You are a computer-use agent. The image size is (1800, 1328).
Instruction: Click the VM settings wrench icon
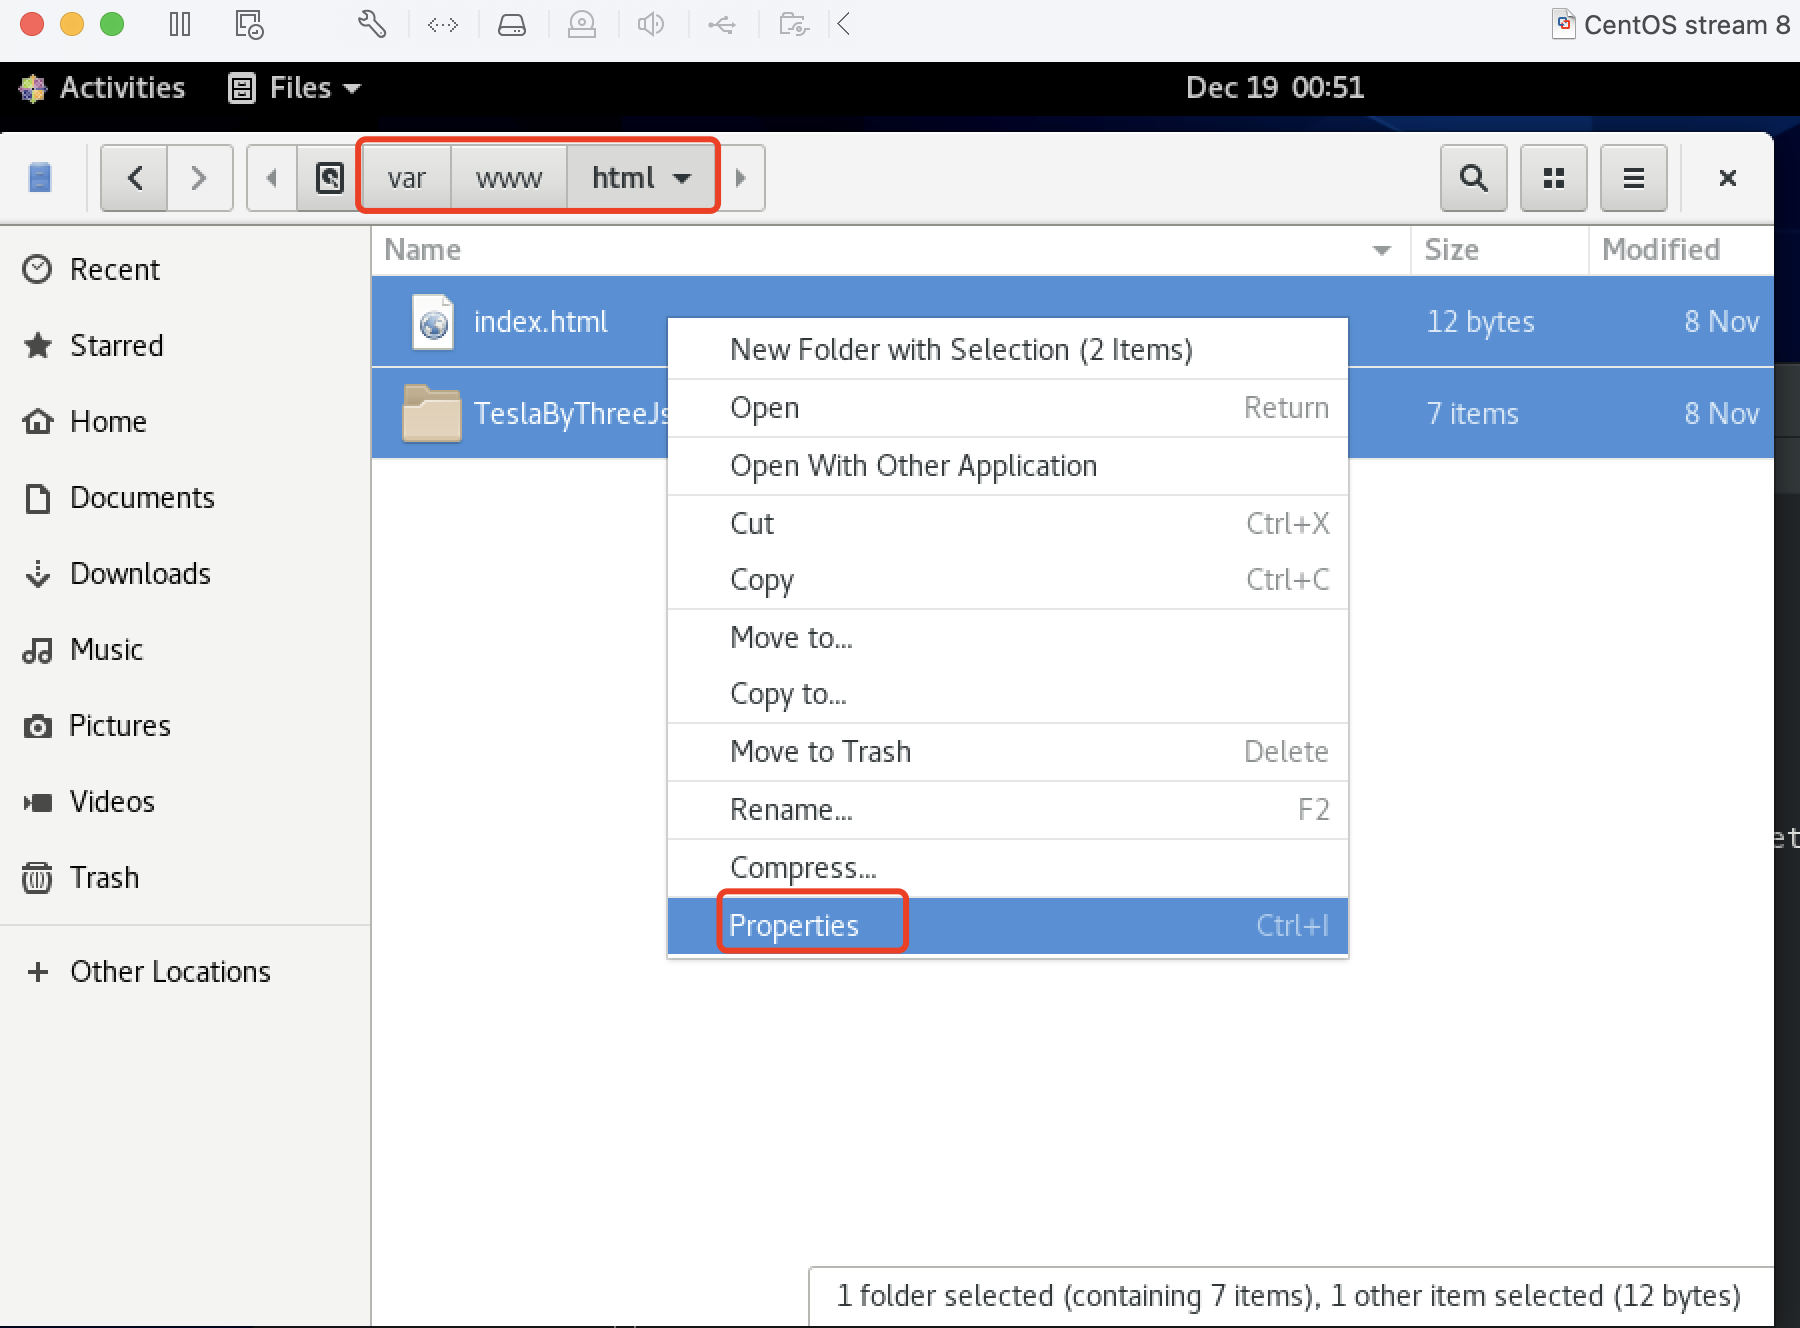tap(372, 24)
